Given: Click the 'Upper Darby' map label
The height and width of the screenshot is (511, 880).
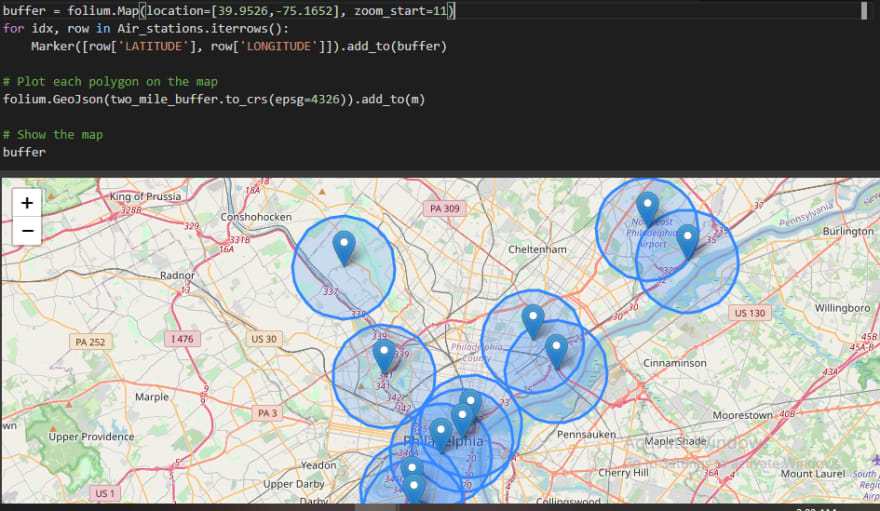Looking at the screenshot, I should pyautogui.click(x=294, y=484).
